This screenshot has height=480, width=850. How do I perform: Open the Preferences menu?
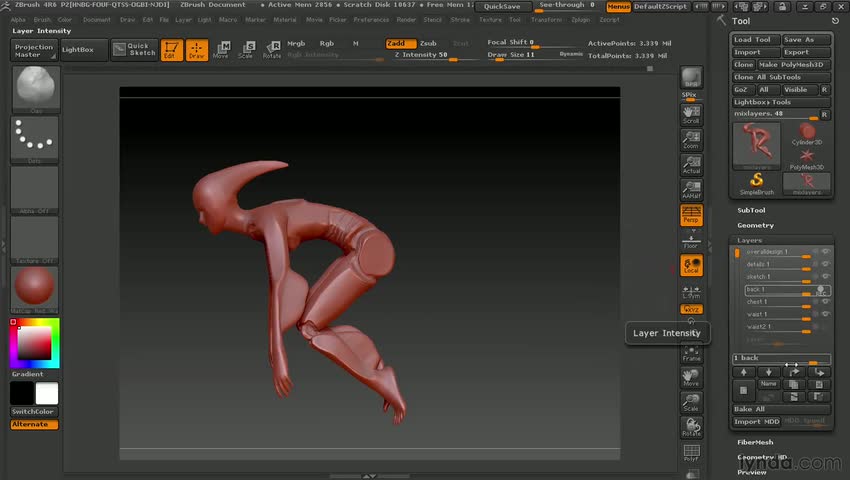[x=371, y=19]
